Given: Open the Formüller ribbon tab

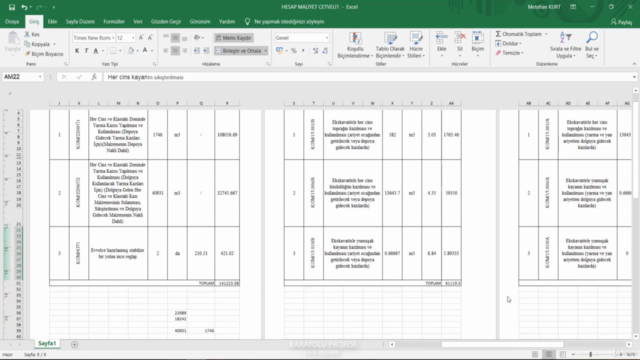Looking at the screenshot, I should pyautogui.click(x=114, y=22).
